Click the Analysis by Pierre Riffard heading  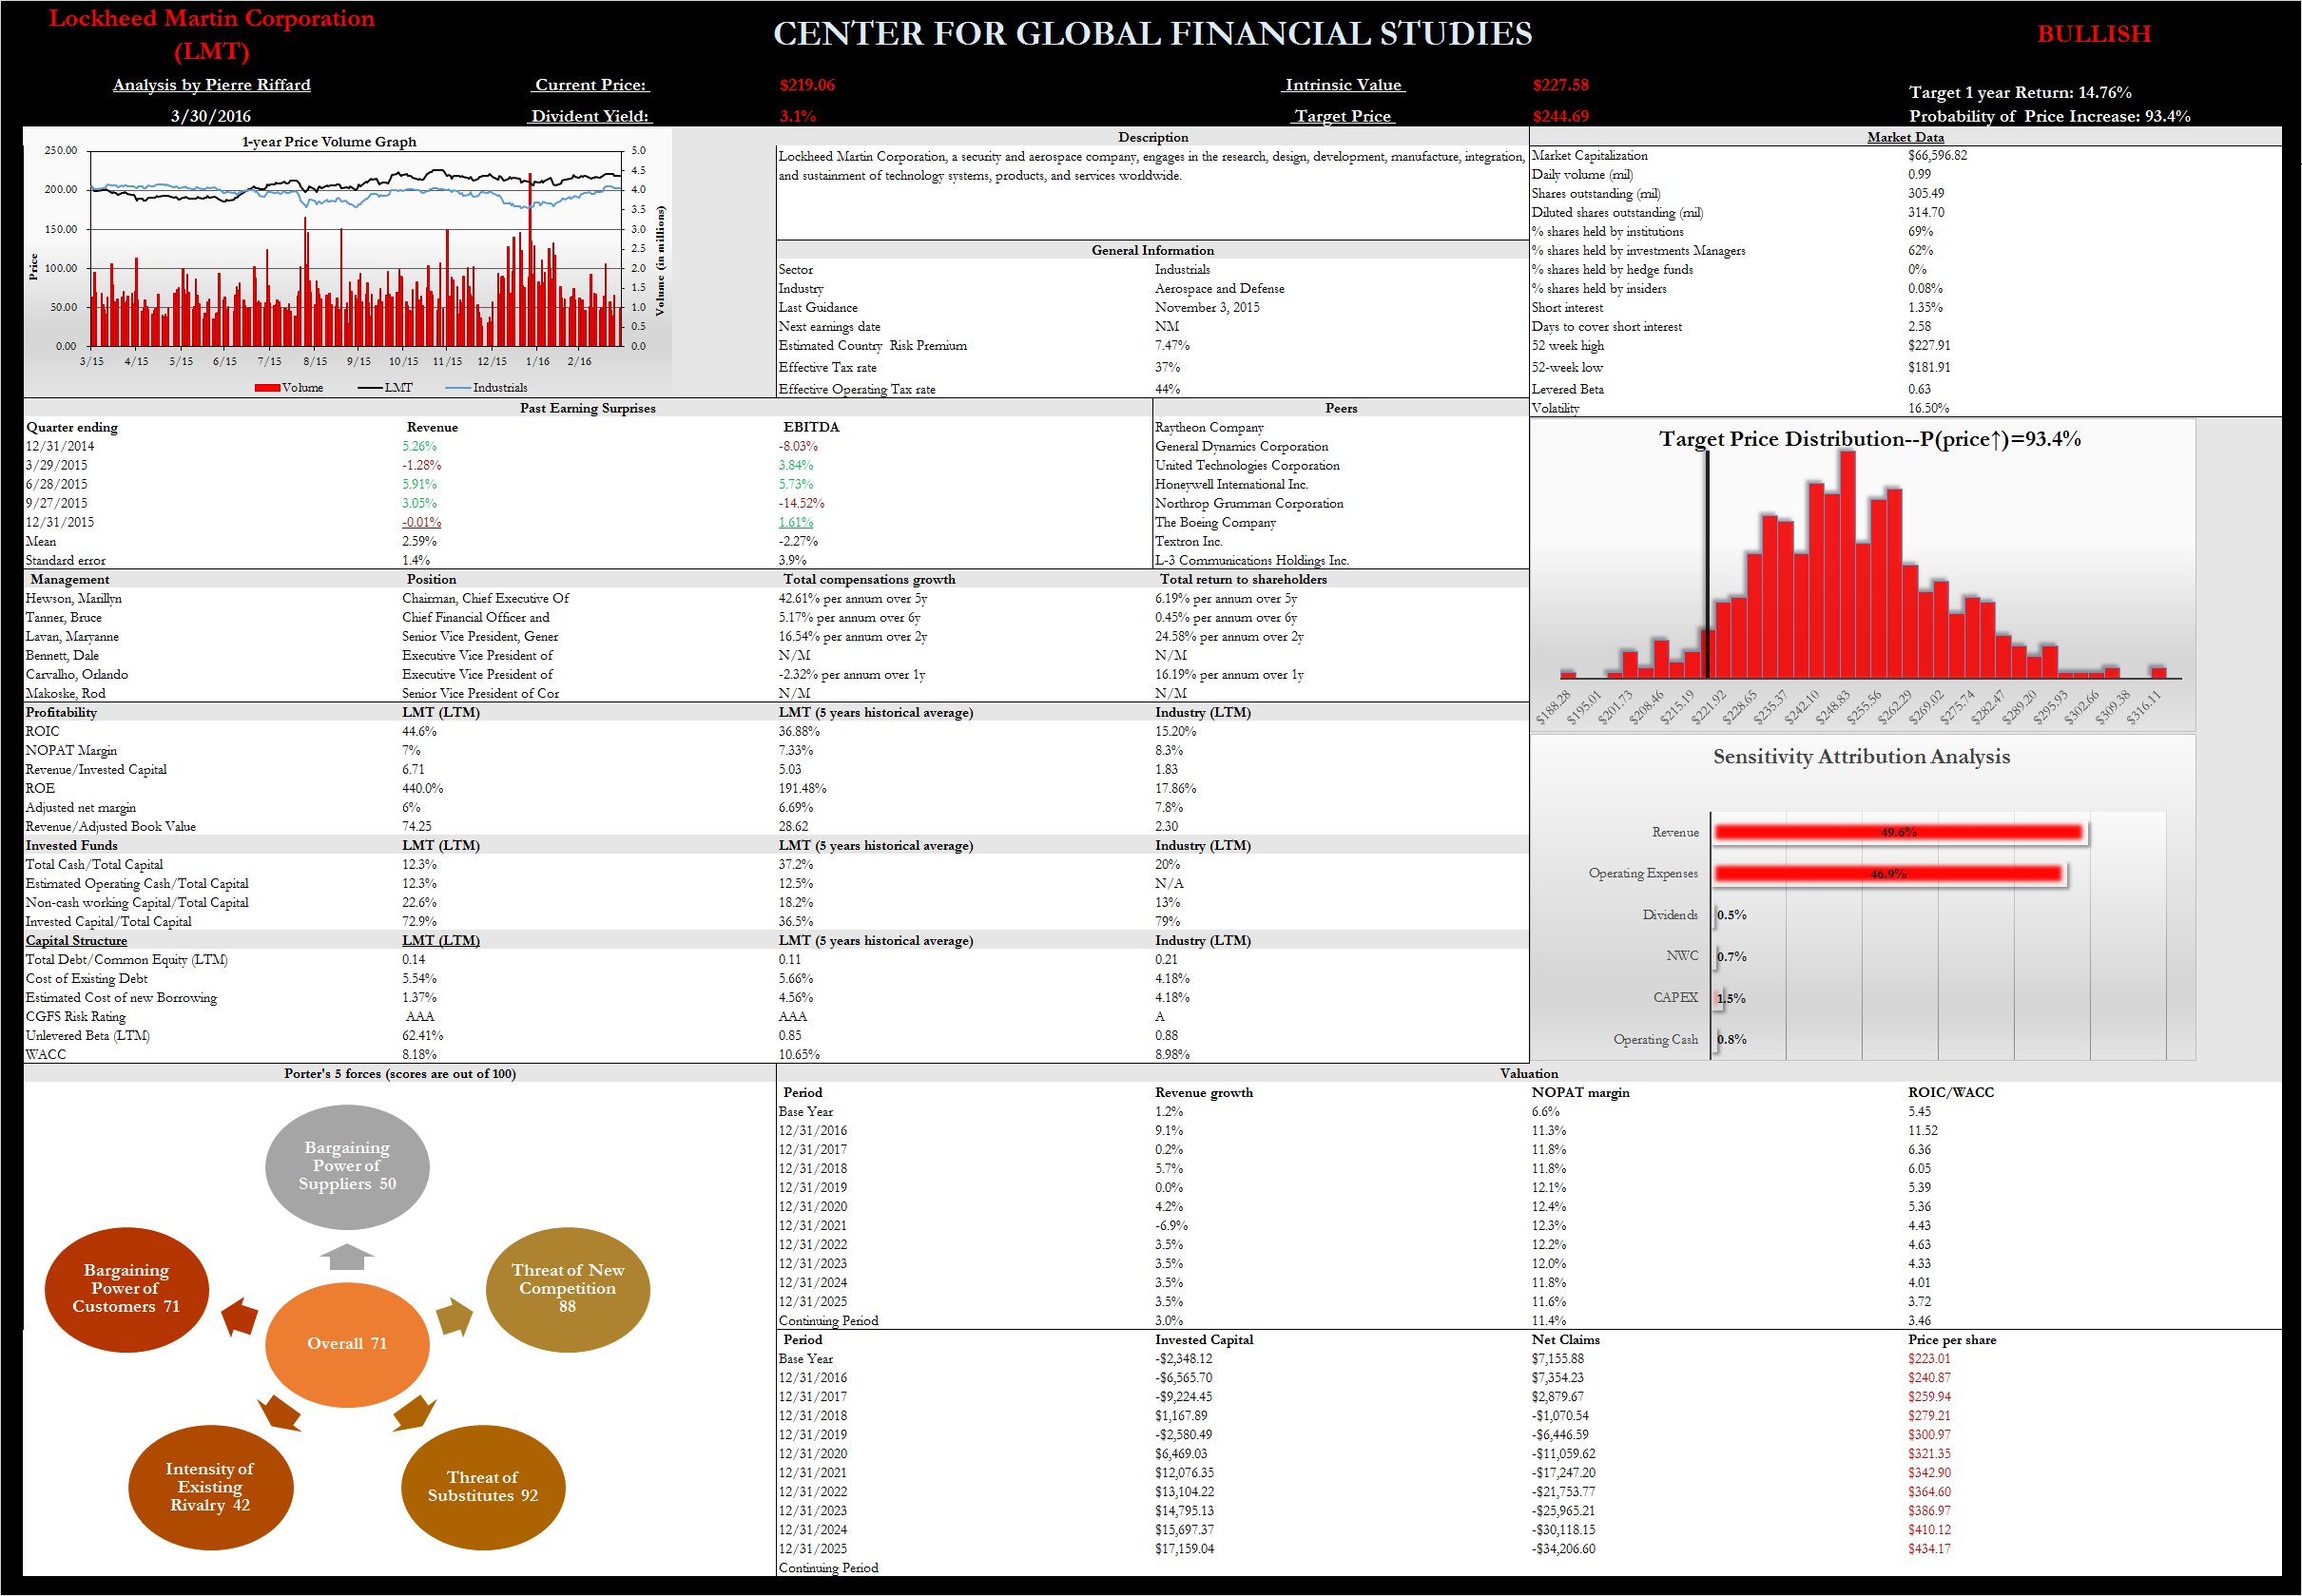(211, 85)
